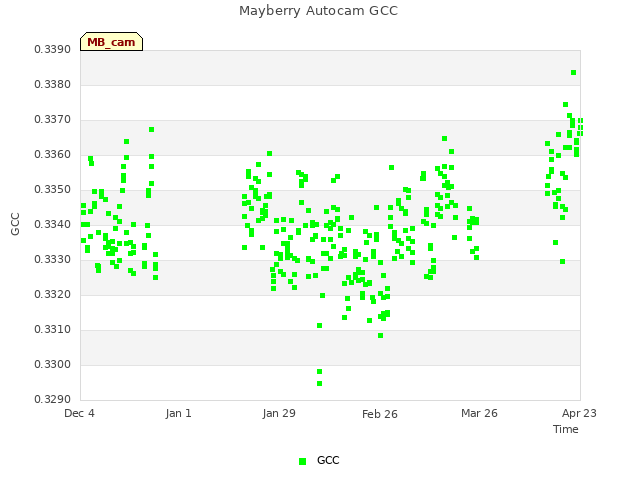
Task: Click the Feb 26 x-axis label
Action: point(380,414)
